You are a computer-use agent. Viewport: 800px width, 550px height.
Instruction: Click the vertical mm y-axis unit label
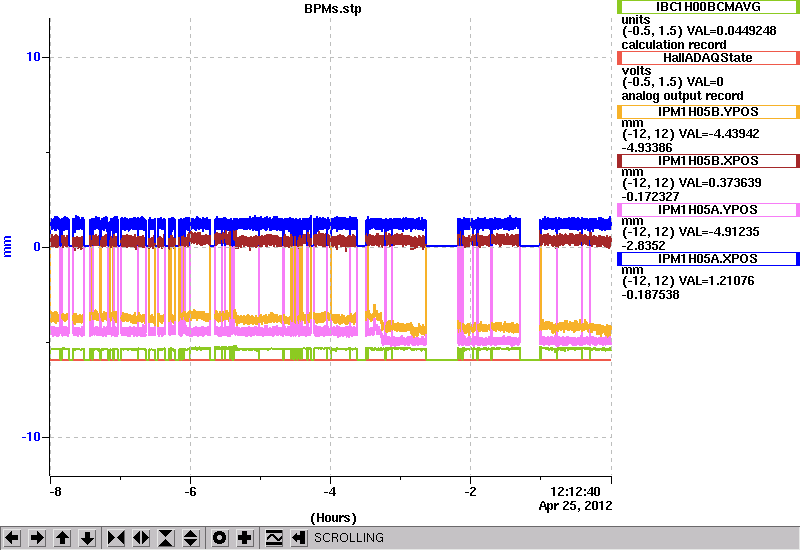7,246
